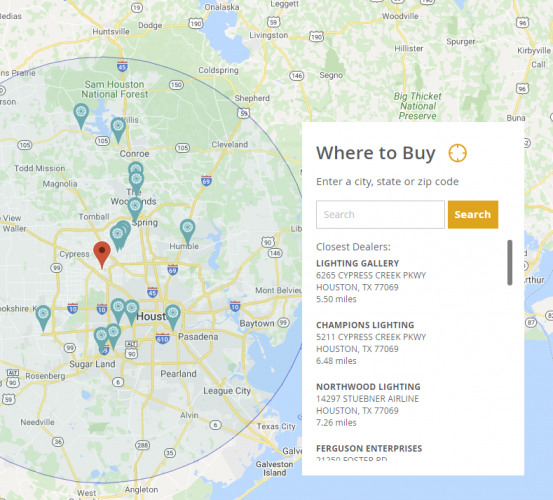Click the Cleveland label on map
Viewport: 553px width, 500px height.
coord(230,144)
